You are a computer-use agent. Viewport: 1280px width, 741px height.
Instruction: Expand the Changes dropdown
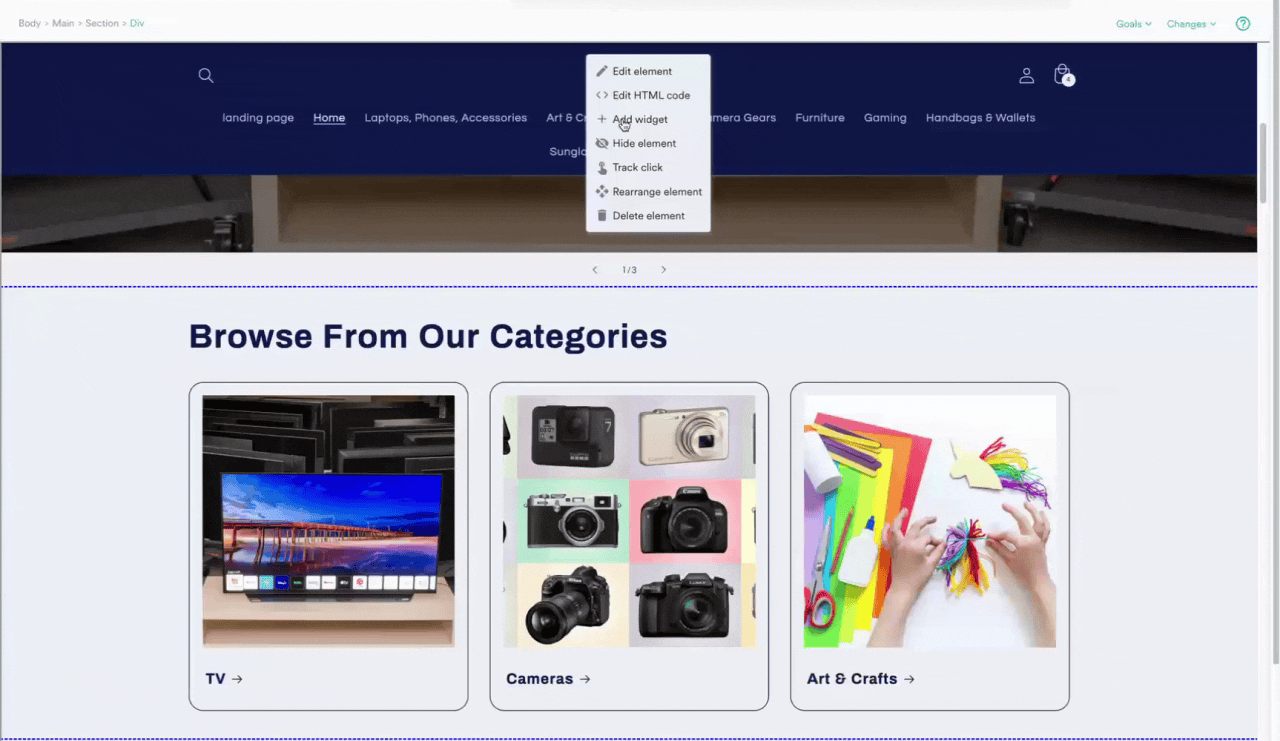pos(1190,23)
